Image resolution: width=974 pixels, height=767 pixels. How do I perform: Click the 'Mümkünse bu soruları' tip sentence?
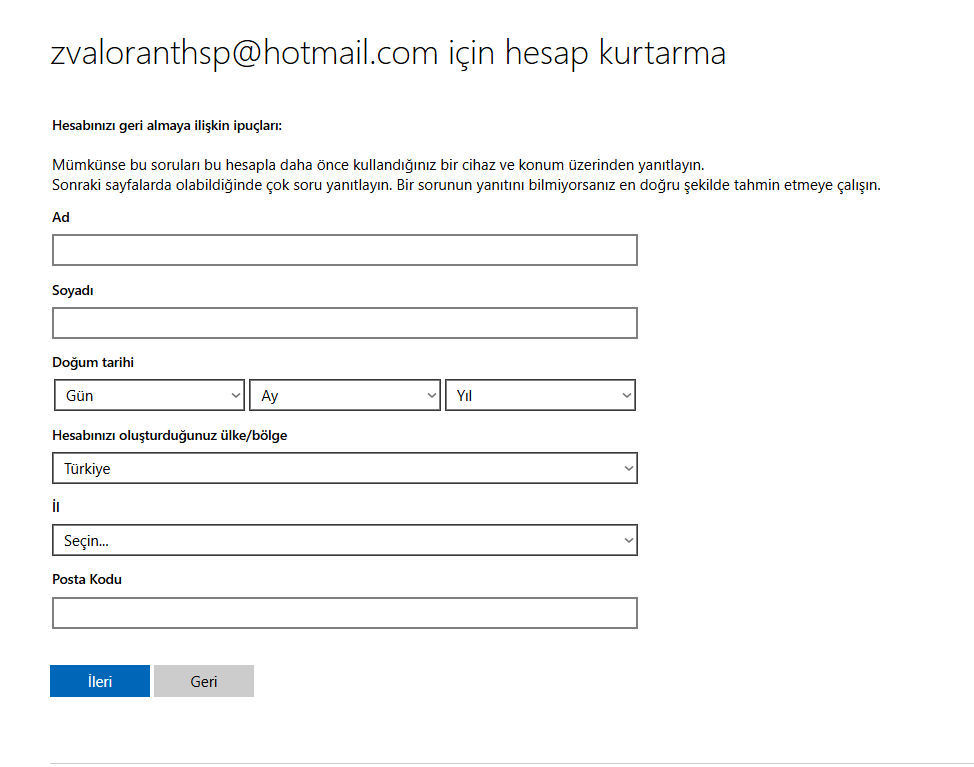(x=378, y=165)
